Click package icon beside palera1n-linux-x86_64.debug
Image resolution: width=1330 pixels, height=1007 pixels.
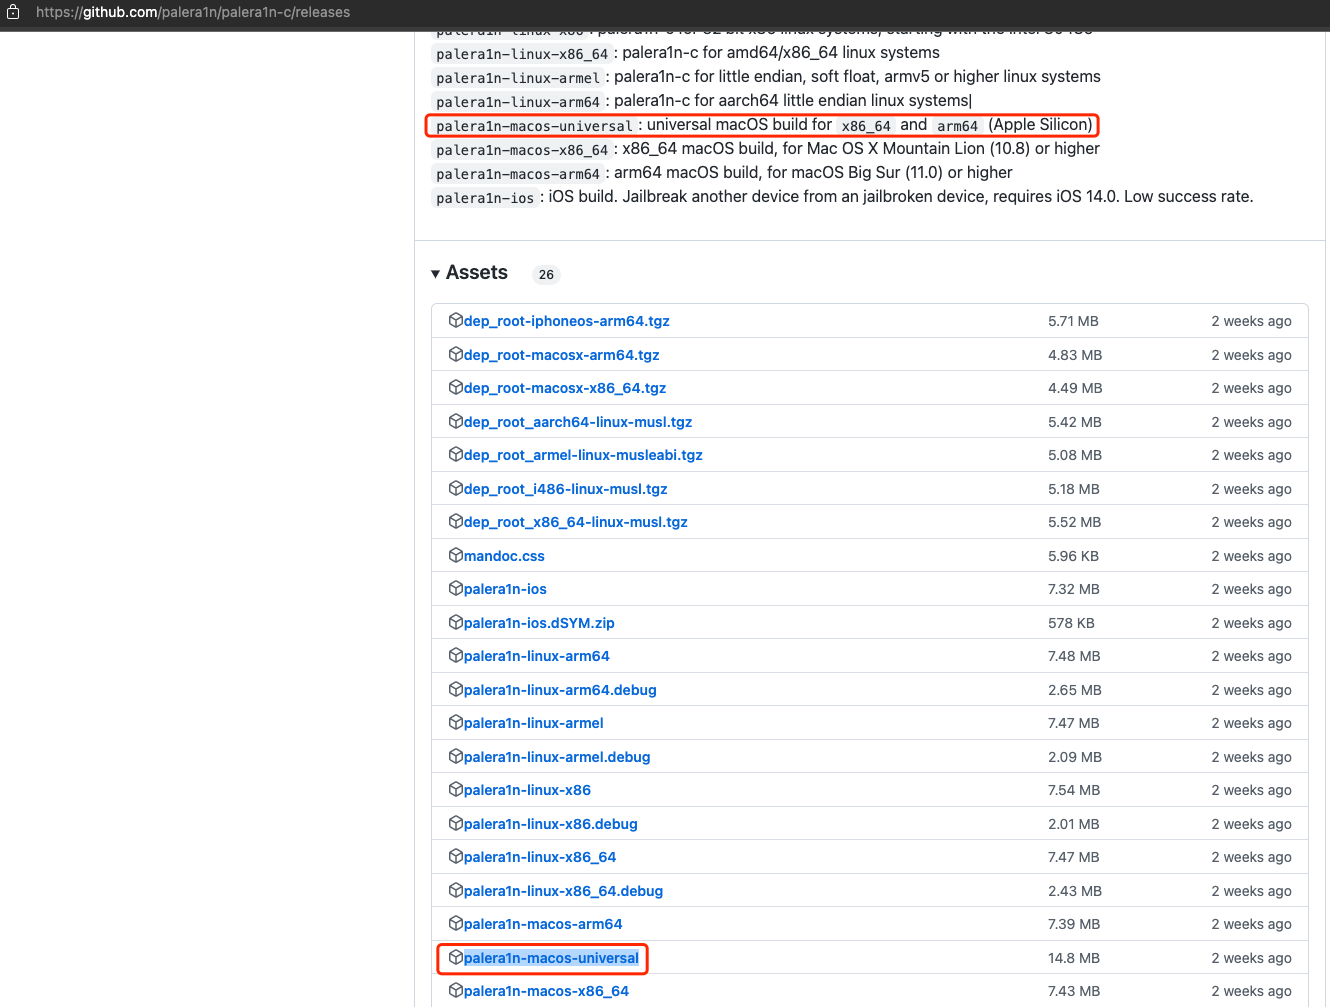[x=456, y=890]
